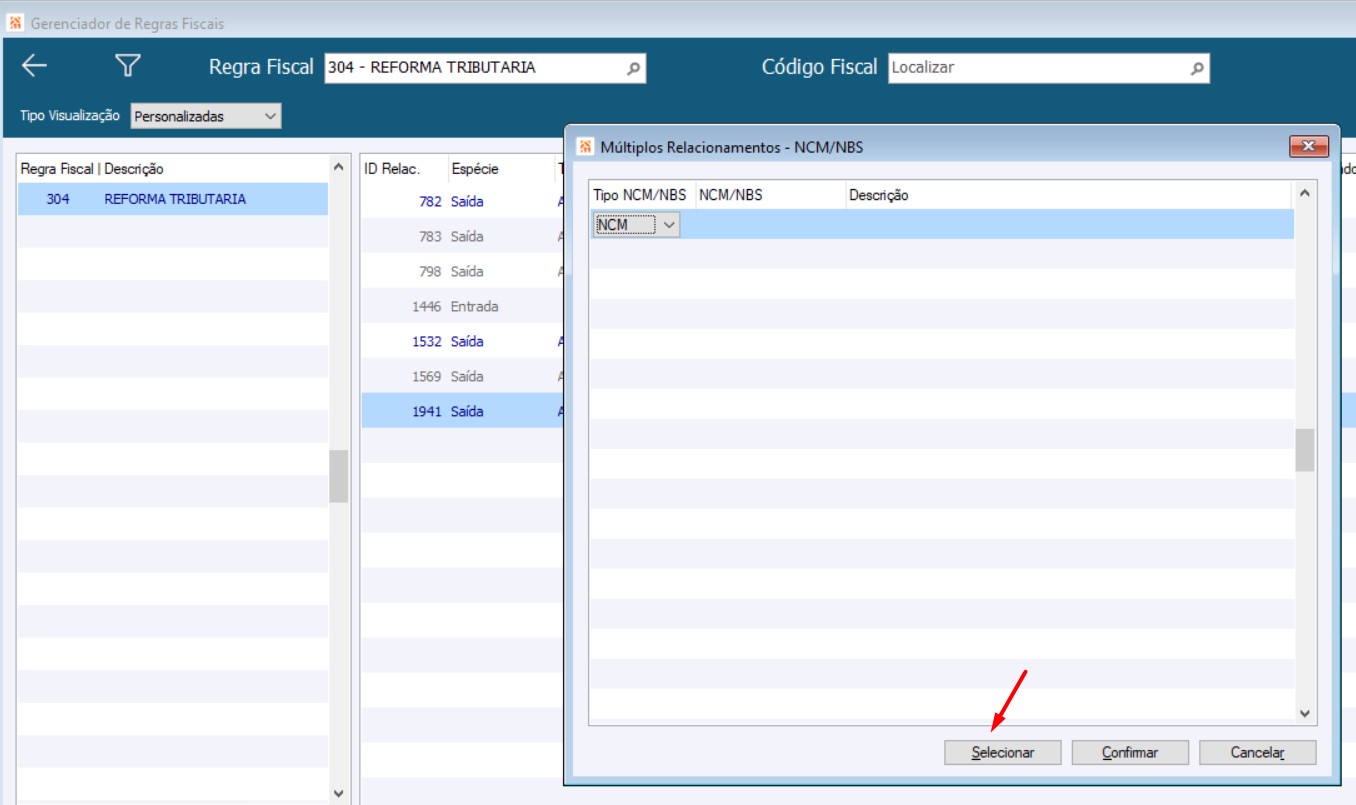Click the Descrição column header in the dialog
This screenshot has height=805, width=1356.
pyautogui.click(x=879, y=195)
